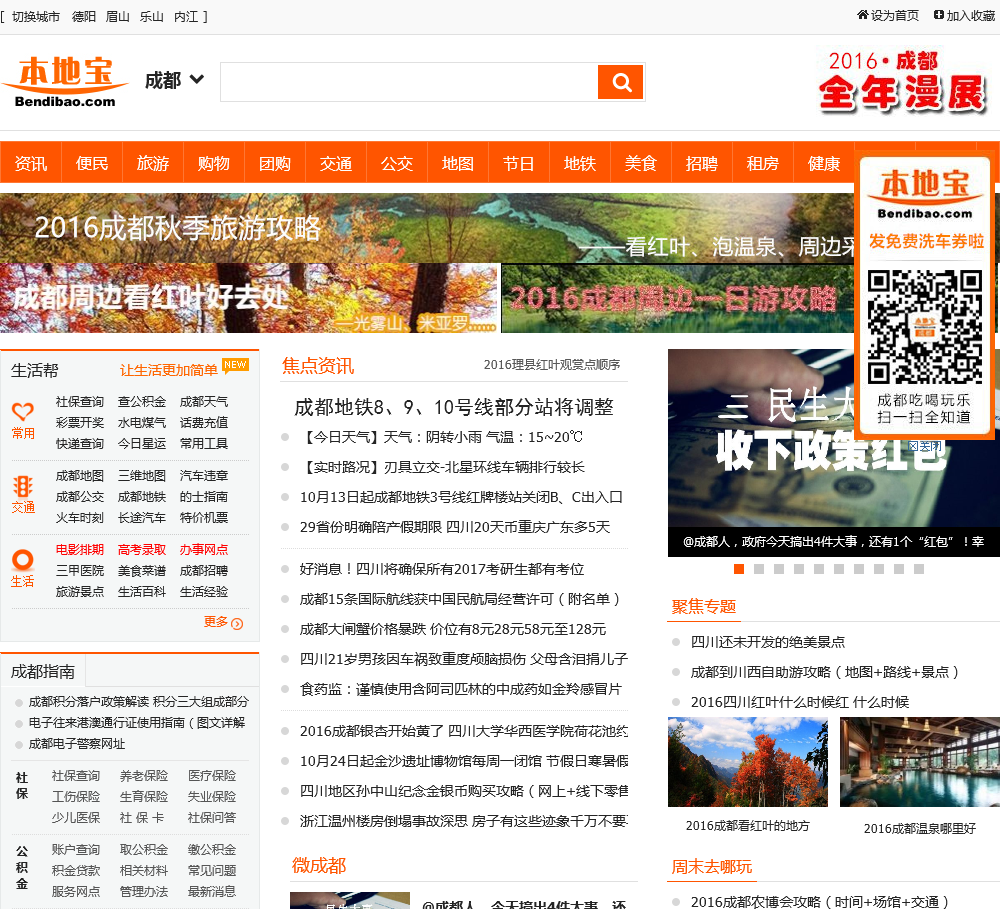Select the third carousel dot

779,568
